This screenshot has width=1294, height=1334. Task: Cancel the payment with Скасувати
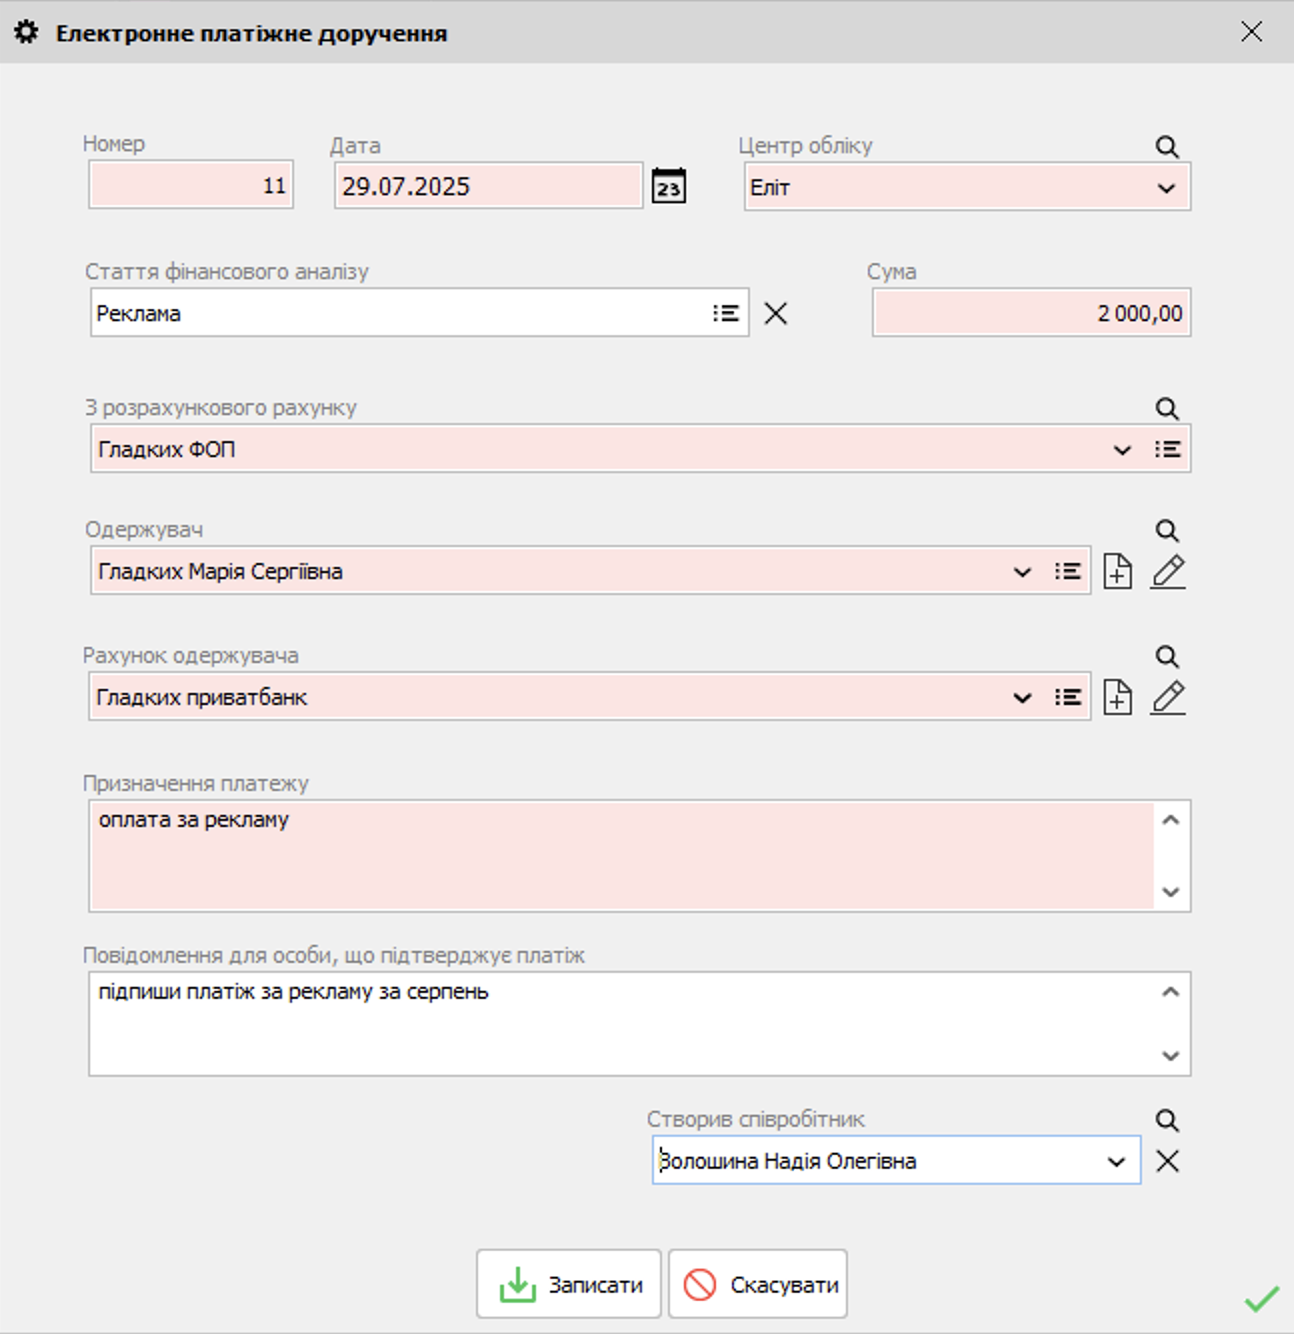tap(757, 1284)
